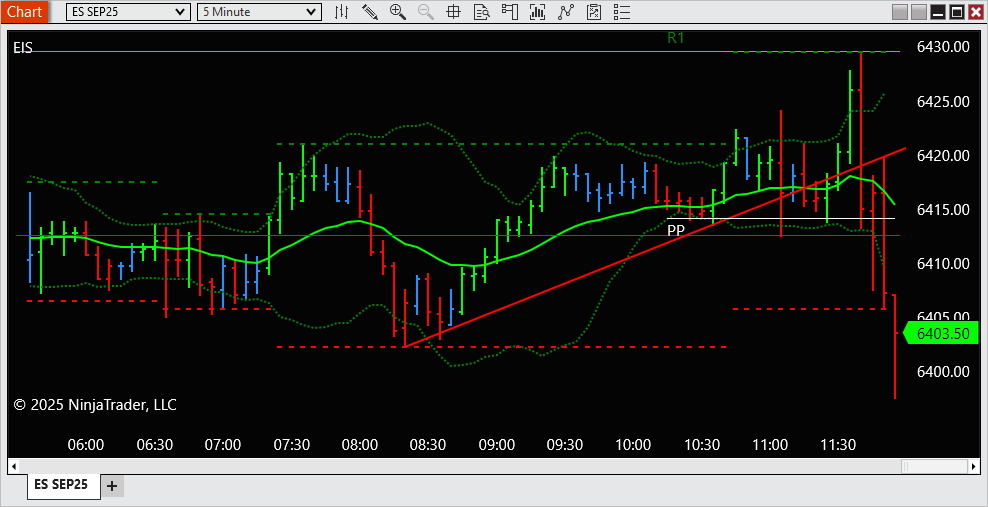This screenshot has height=507, width=988.
Task: Click the zoom out magnifier icon
Action: click(x=425, y=11)
